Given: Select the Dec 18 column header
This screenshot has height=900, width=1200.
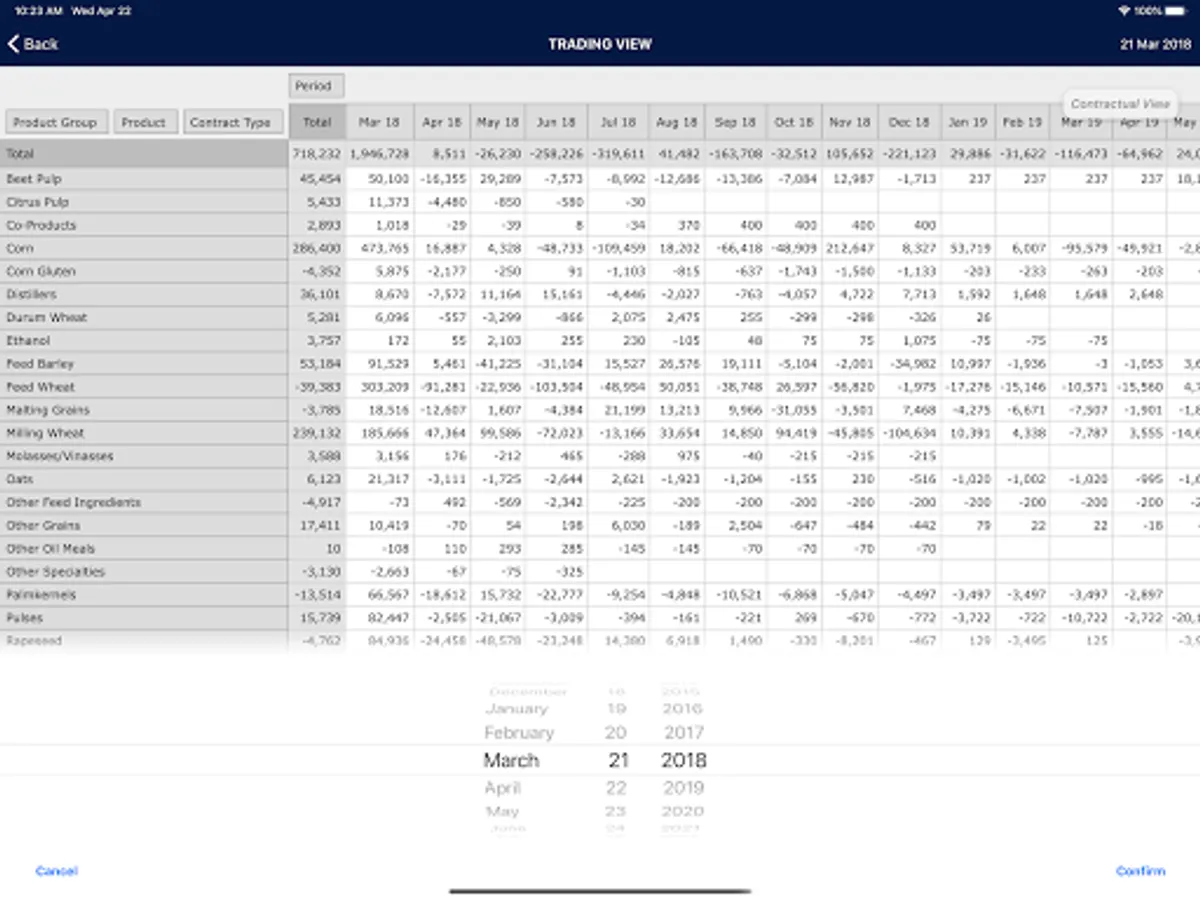Looking at the screenshot, I should pos(909,122).
